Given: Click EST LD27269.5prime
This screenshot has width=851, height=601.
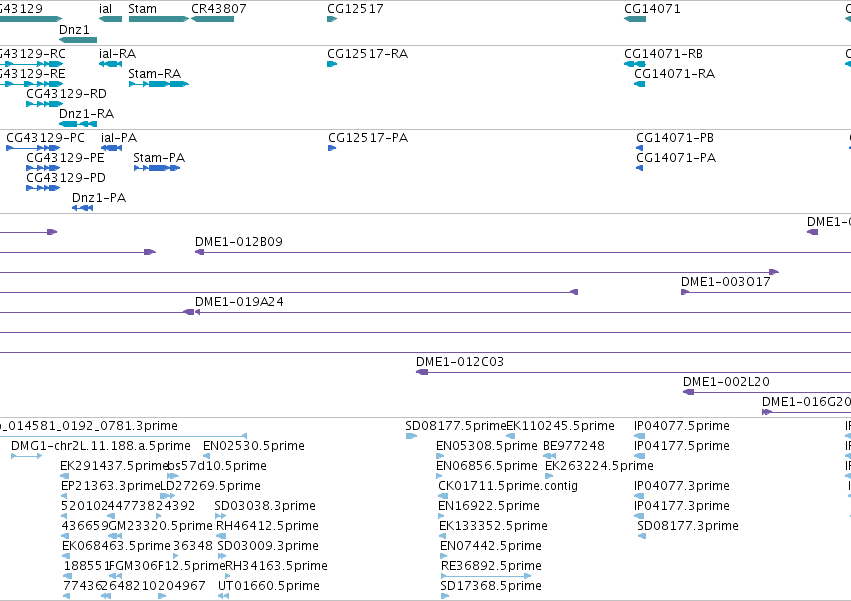Looking at the screenshot, I should [x=211, y=486].
